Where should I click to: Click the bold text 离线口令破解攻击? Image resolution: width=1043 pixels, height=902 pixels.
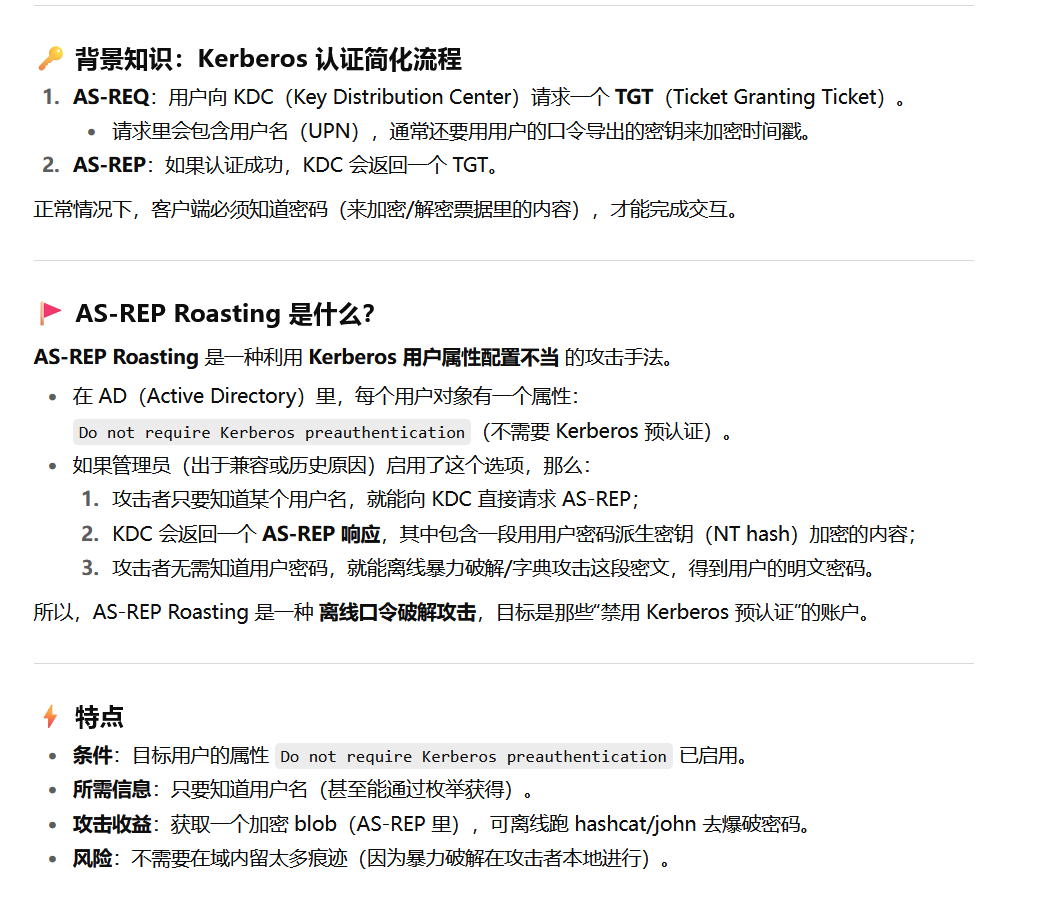[x=397, y=612]
